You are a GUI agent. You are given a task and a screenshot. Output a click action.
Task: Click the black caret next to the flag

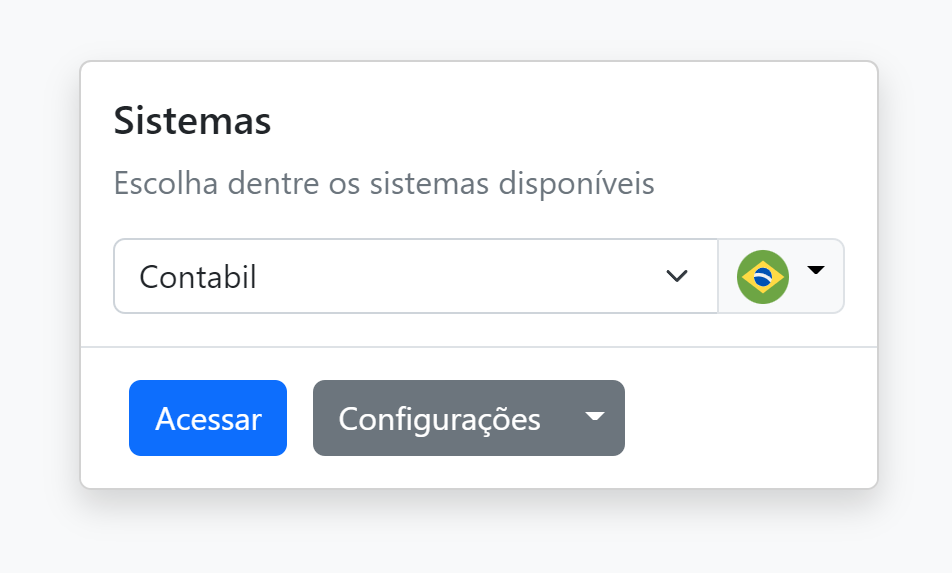coord(816,270)
